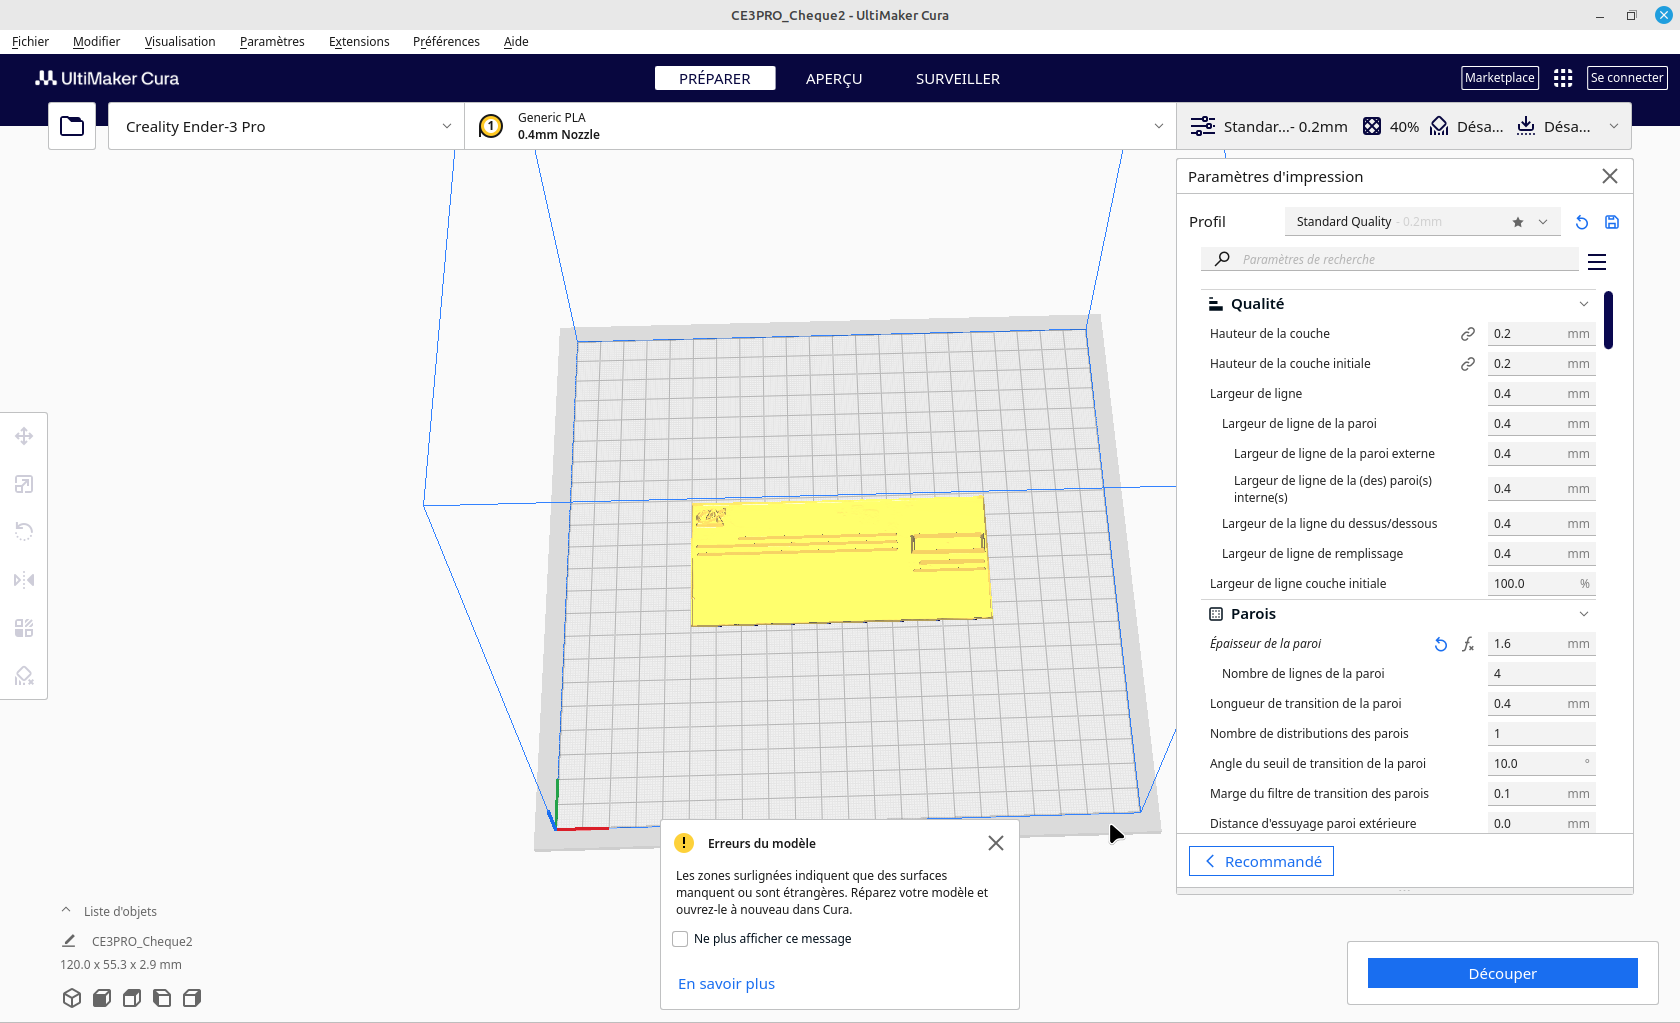Viewport: 1680px width, 1023px height.
Task: Open the Extensions menu
Action: pyautogui.click(x=359, y=42)
